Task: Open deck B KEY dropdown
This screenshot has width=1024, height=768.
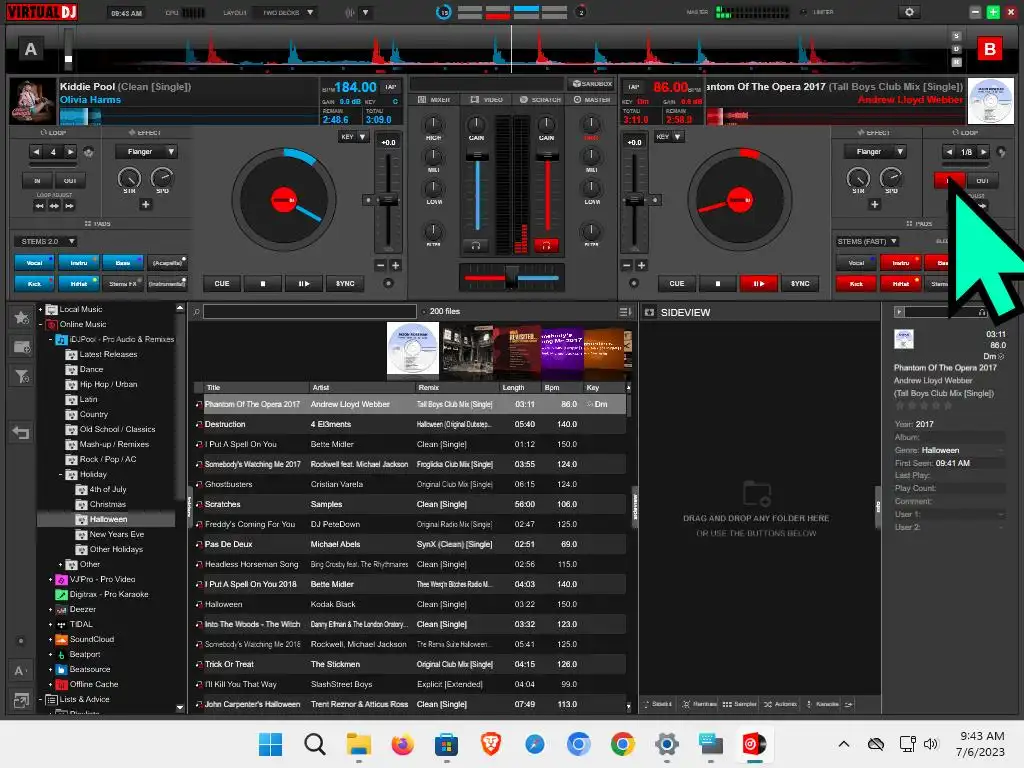Action: pyautogui.click(x=669, y=136)
